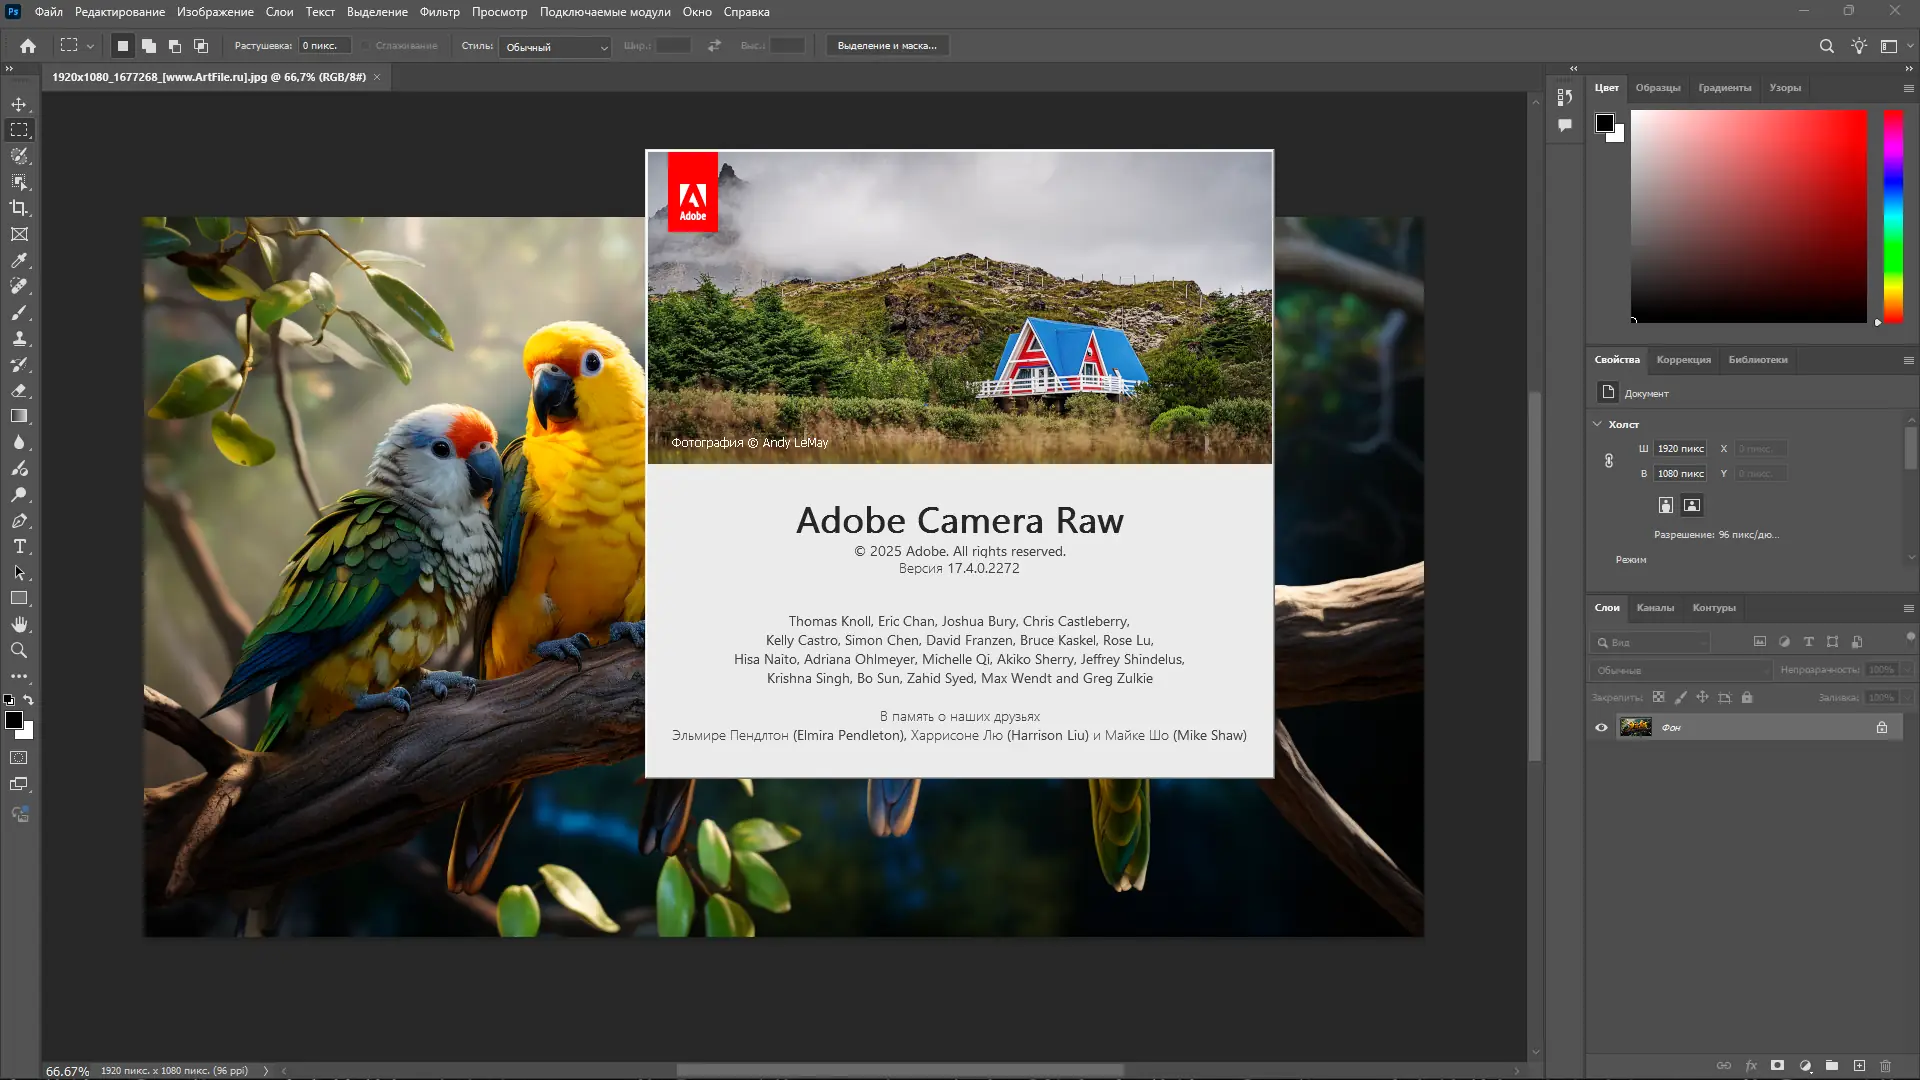Select the Hand tool

[x=18, y=624]
